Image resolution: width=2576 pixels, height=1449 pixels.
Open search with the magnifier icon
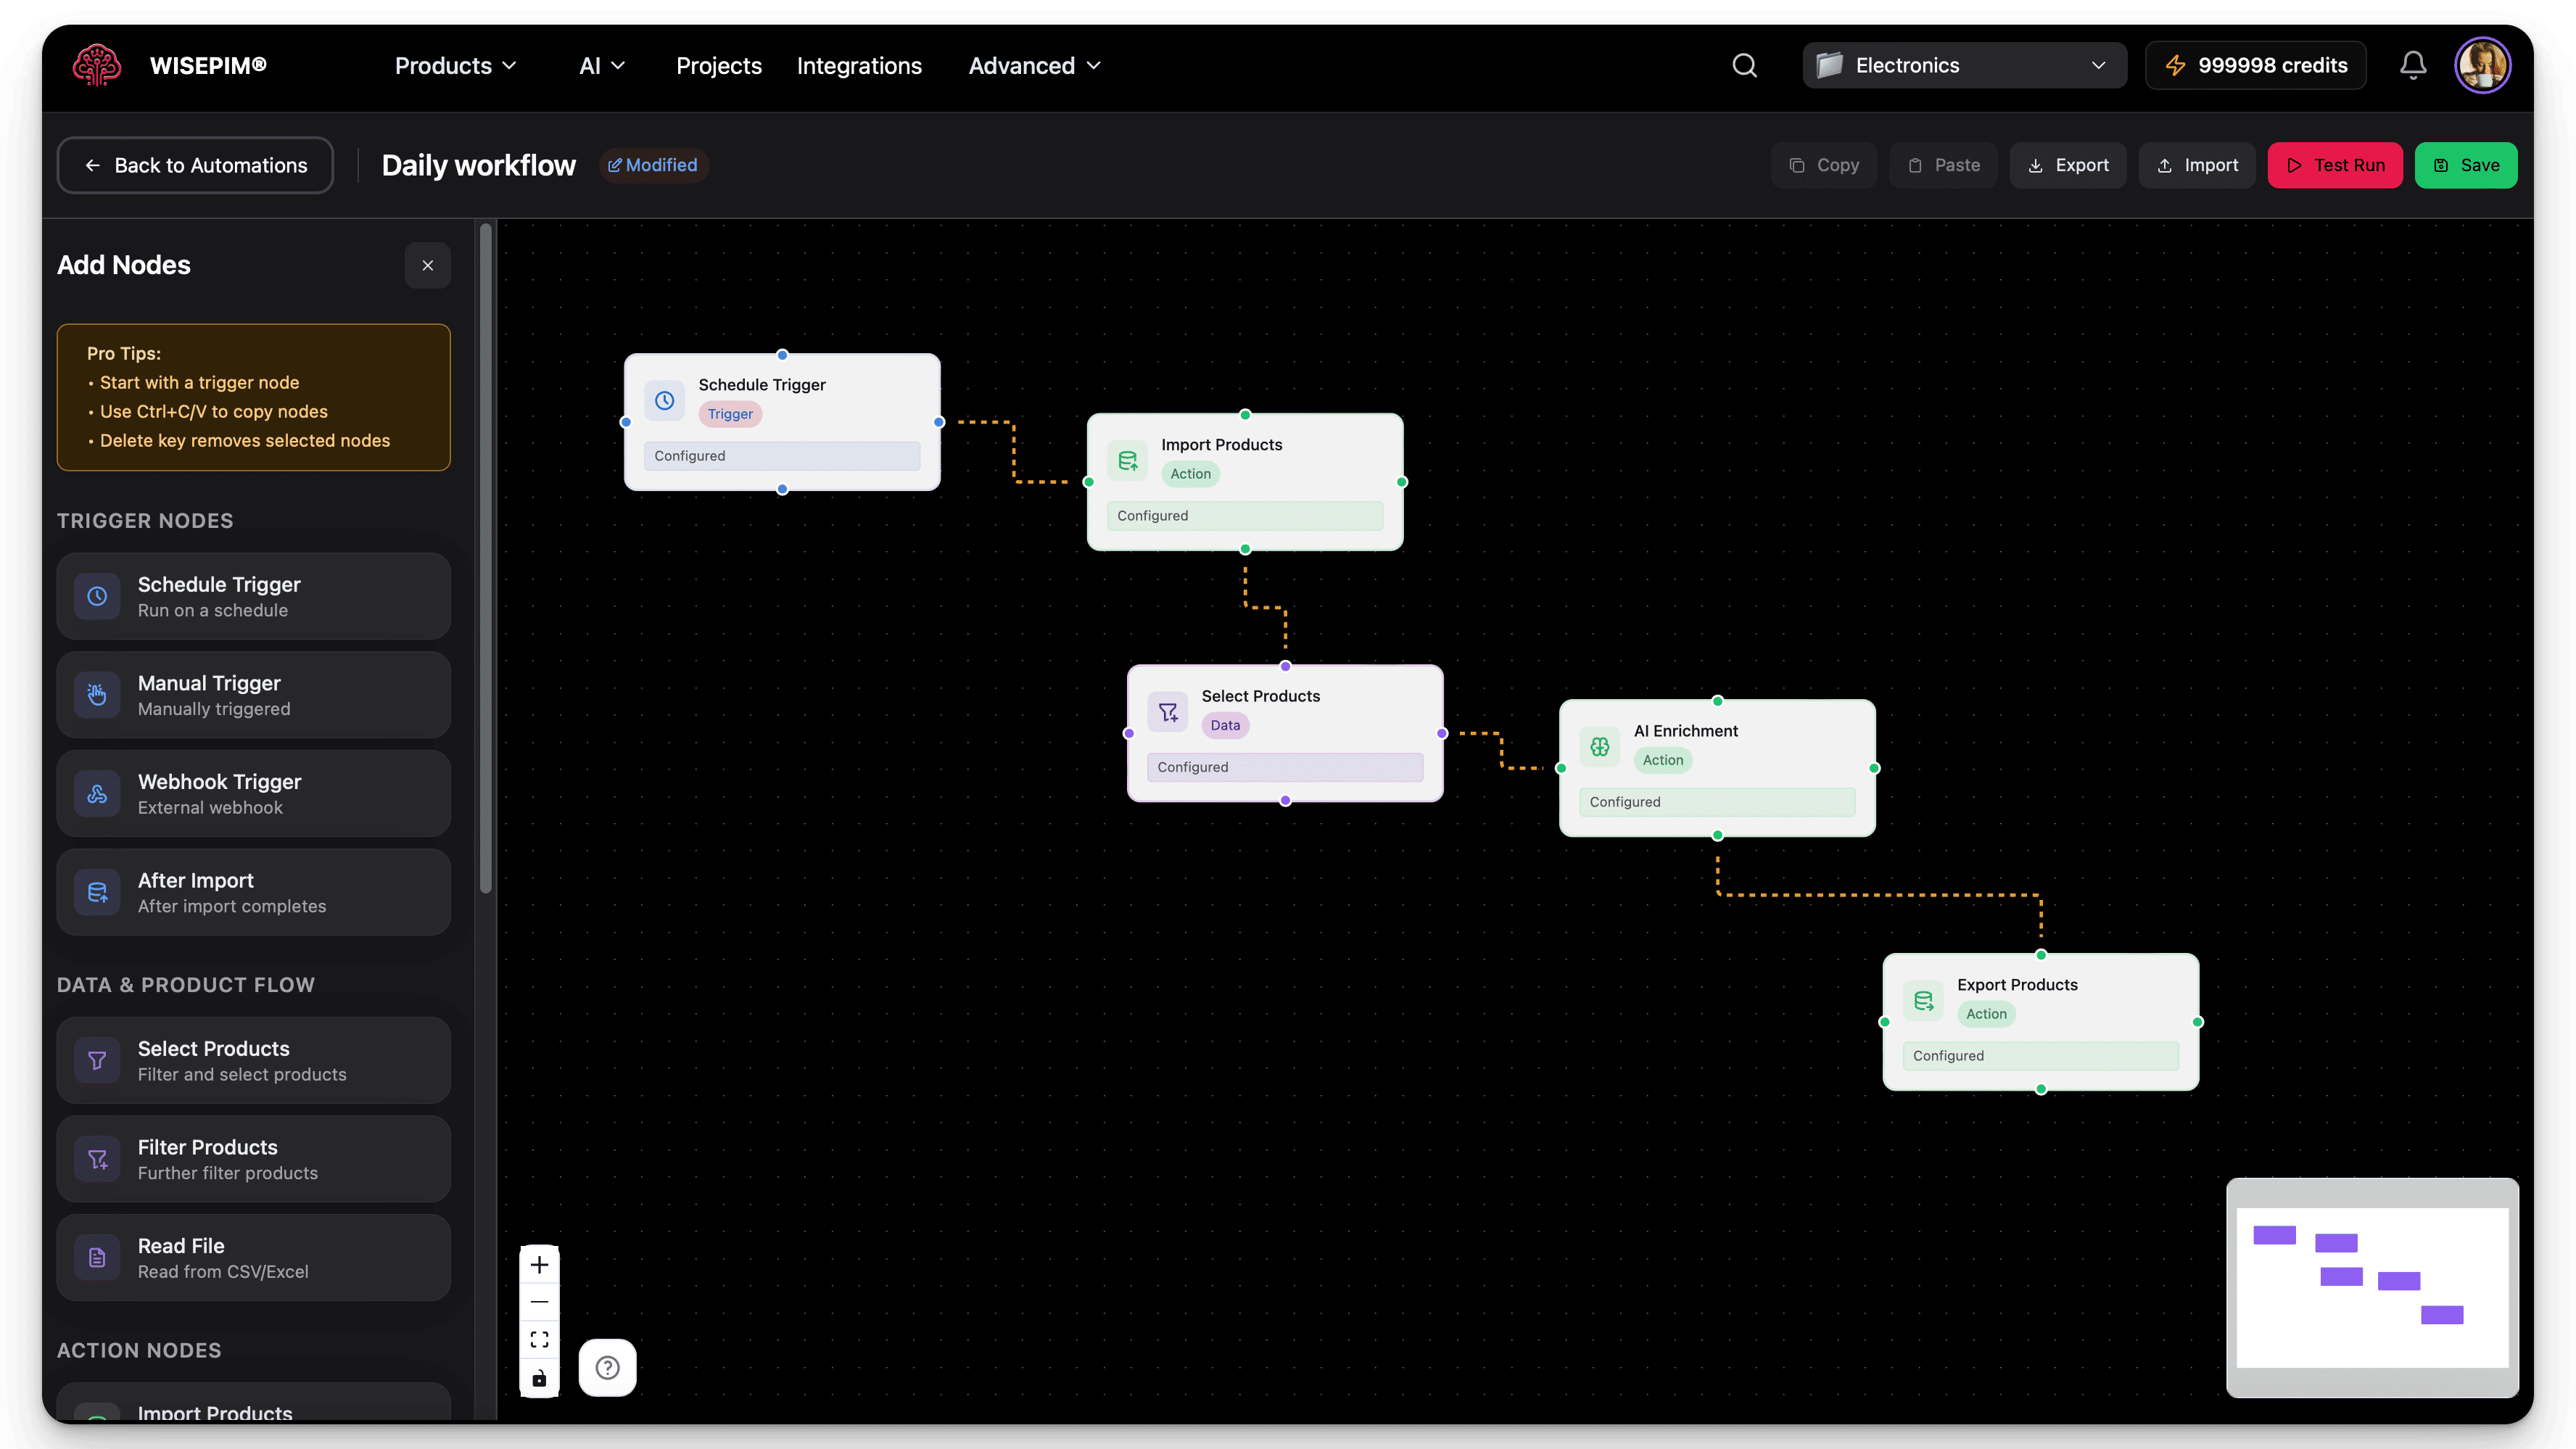pyautogui.click(x=1744, y=65)
